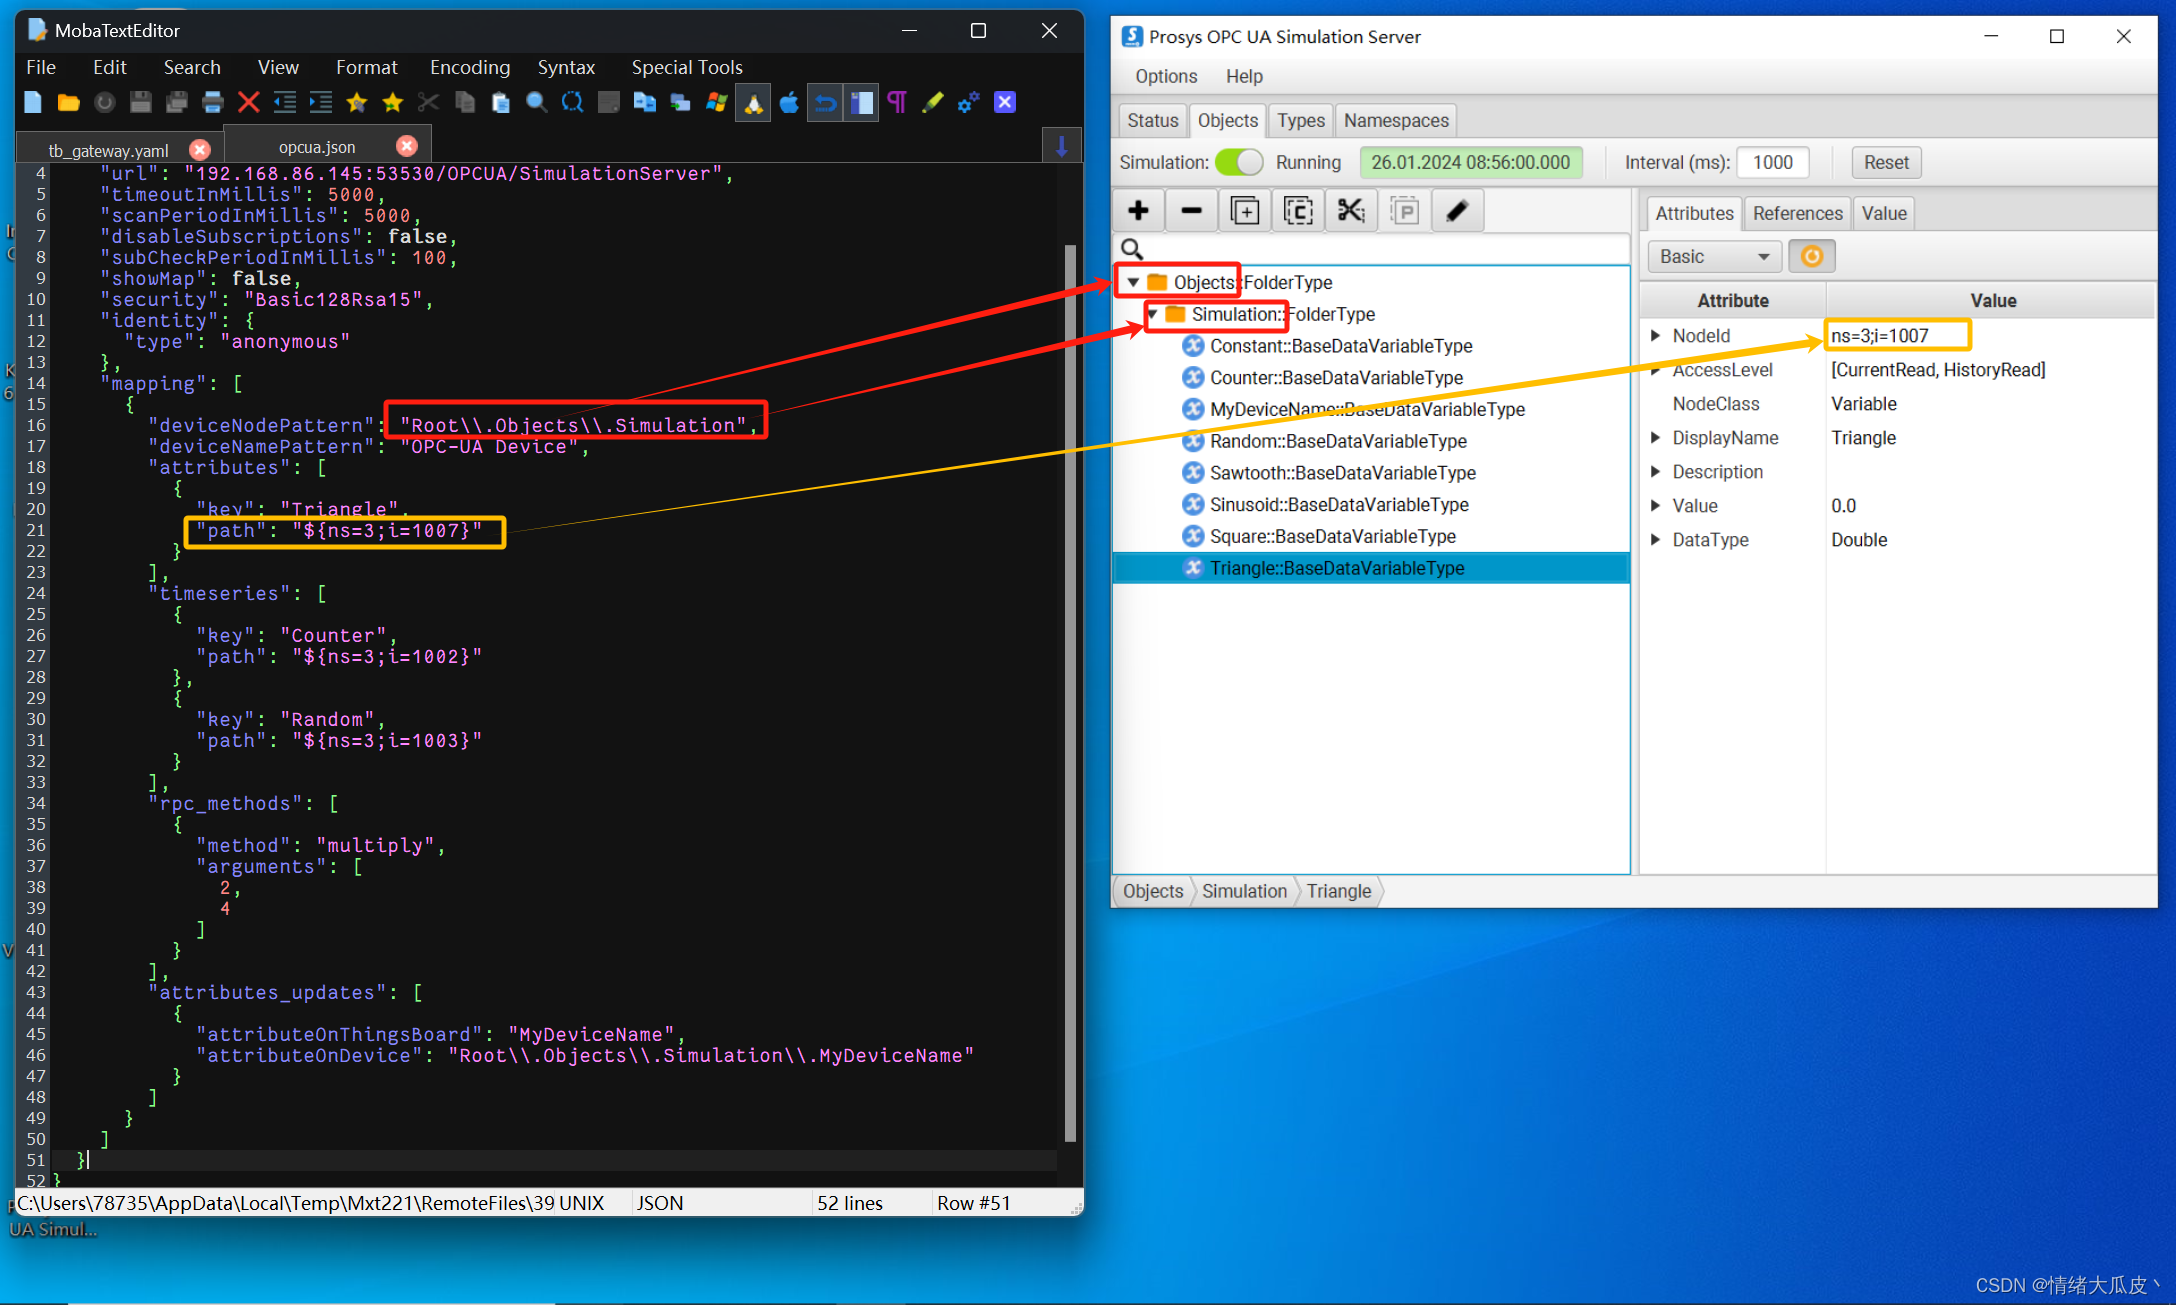Click the Reset button
2176x1305 pixels.
(x=1885, y=162)
